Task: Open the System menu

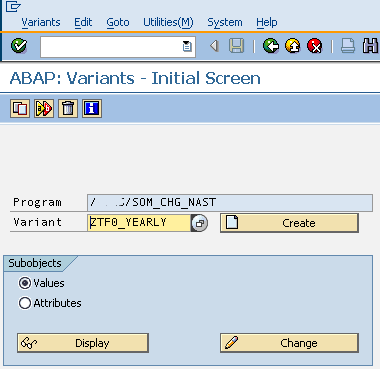Action: pos(225,22)
